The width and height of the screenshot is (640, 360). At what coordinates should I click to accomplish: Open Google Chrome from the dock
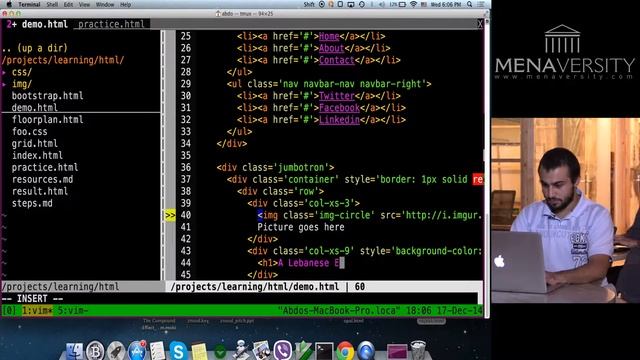point(345,351)
